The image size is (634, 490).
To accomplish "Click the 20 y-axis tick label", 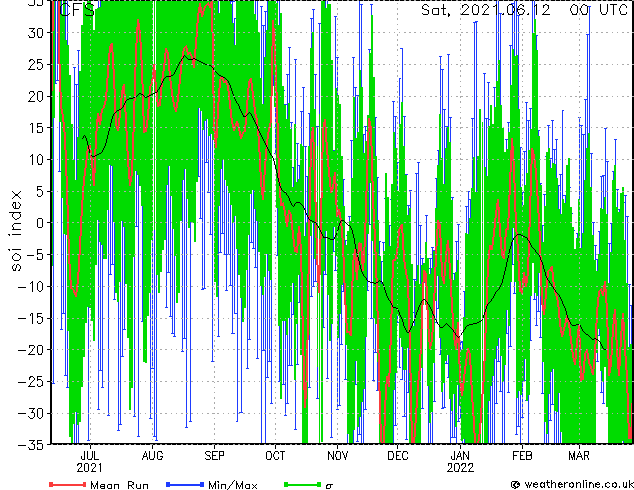I will pyautogui.click(x=36, y=96).
